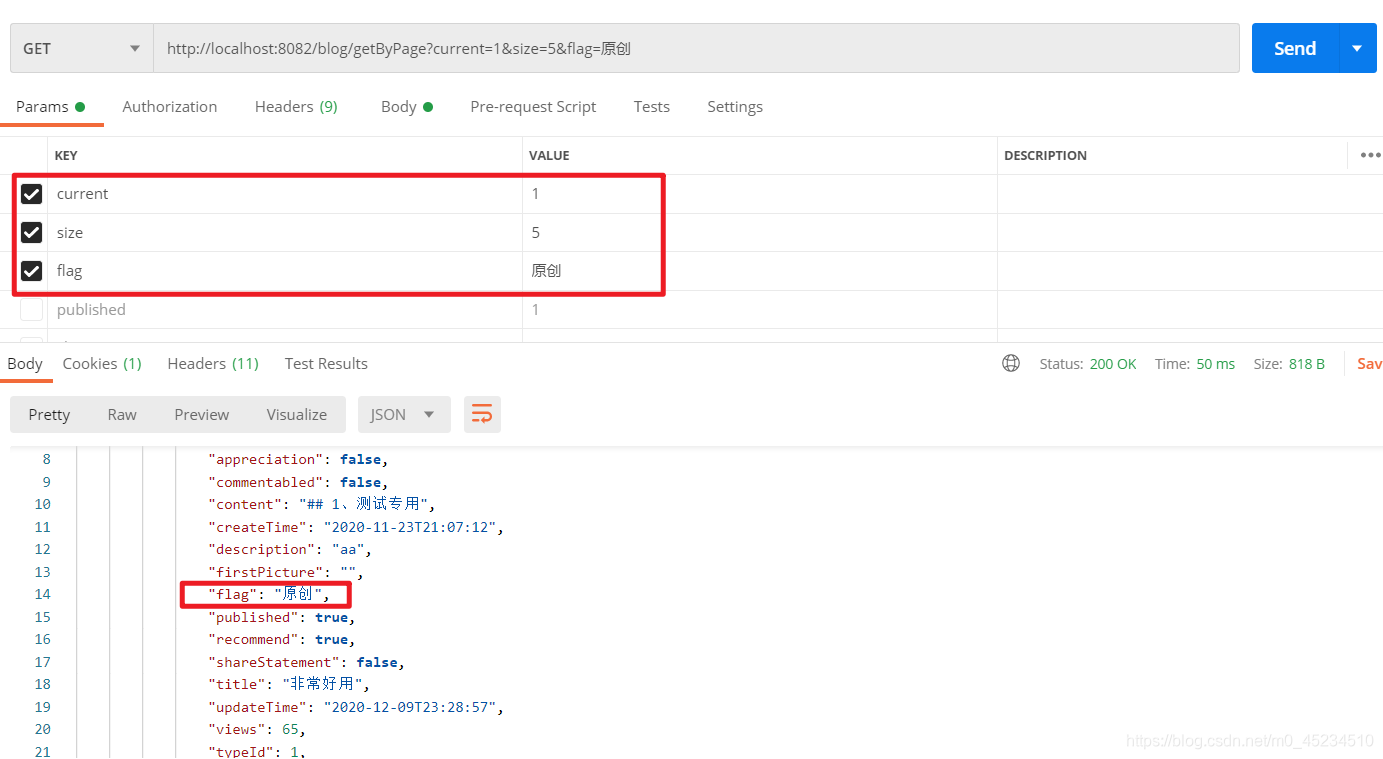This screenshot has height=759, width=1383.
Task: Switch to the Params tab
Action: [x=50, y=106]
